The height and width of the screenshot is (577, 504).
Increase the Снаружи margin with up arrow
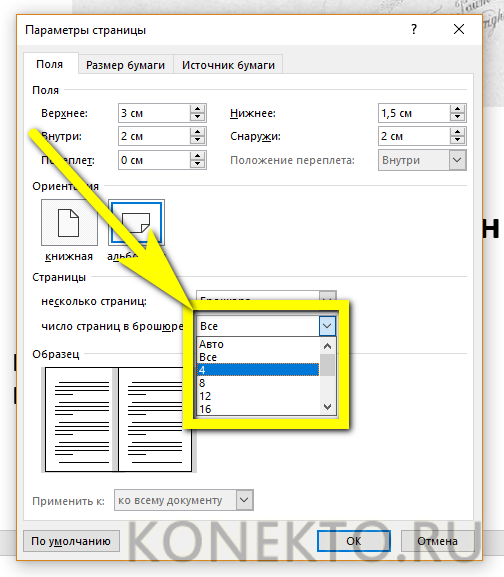457,132
